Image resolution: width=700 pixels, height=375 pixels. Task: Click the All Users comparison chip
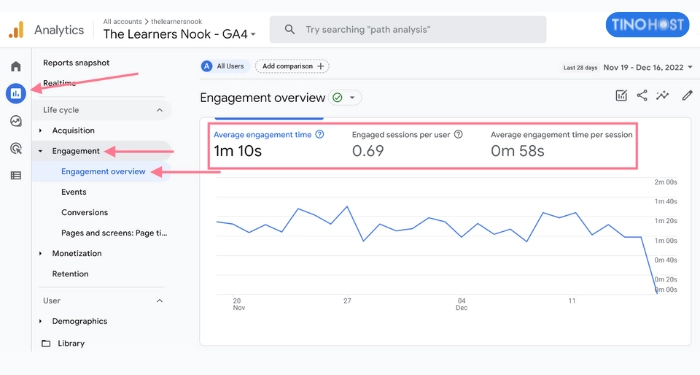225,66
